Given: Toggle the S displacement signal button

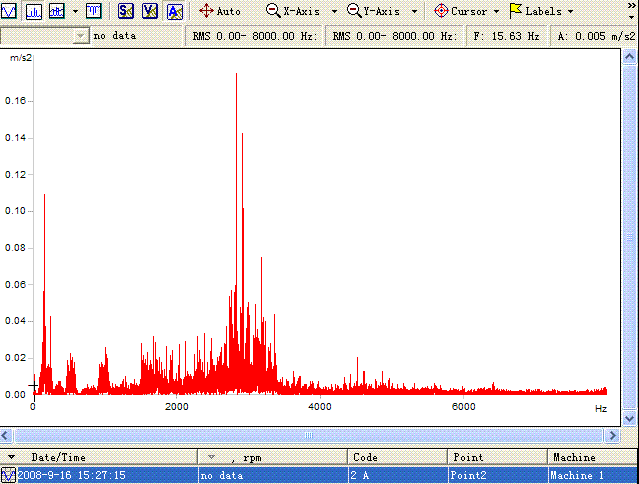Looking at the screenshot, I should (126, 11).
